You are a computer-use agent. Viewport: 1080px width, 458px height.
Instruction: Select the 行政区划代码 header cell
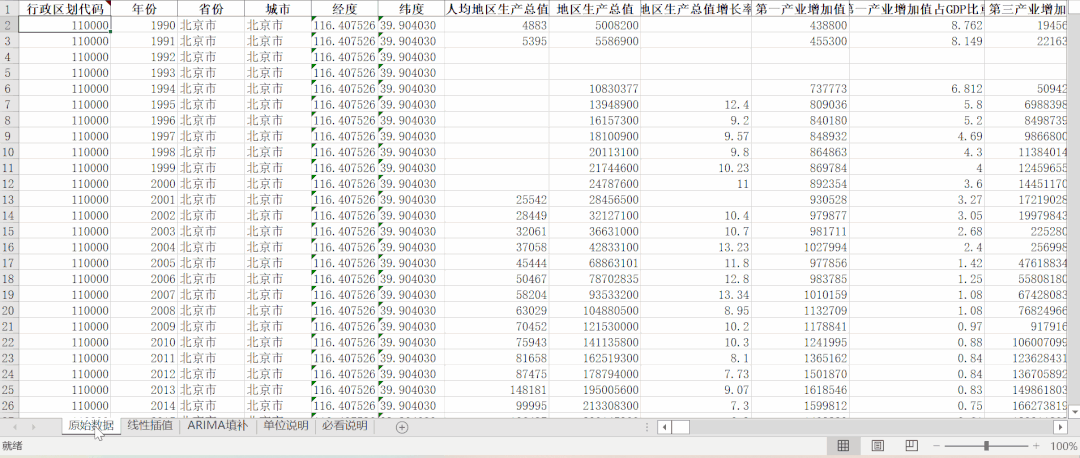(x=64, y=8)
